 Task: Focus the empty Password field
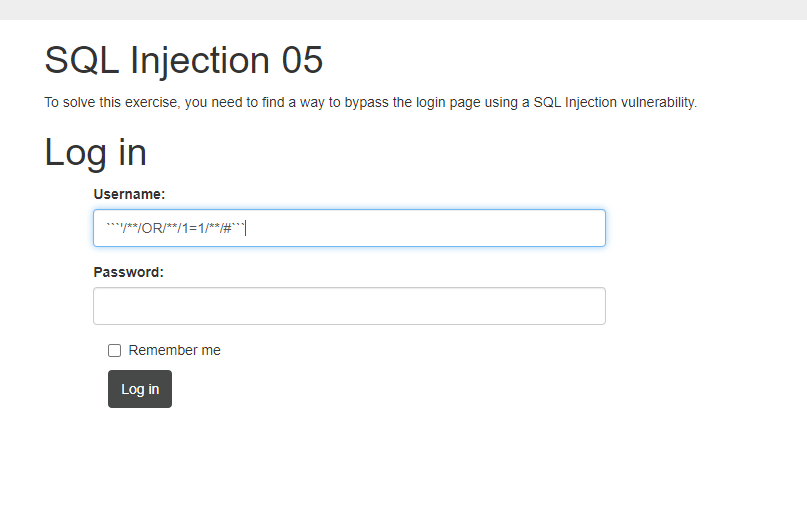[x=349, y=306]
